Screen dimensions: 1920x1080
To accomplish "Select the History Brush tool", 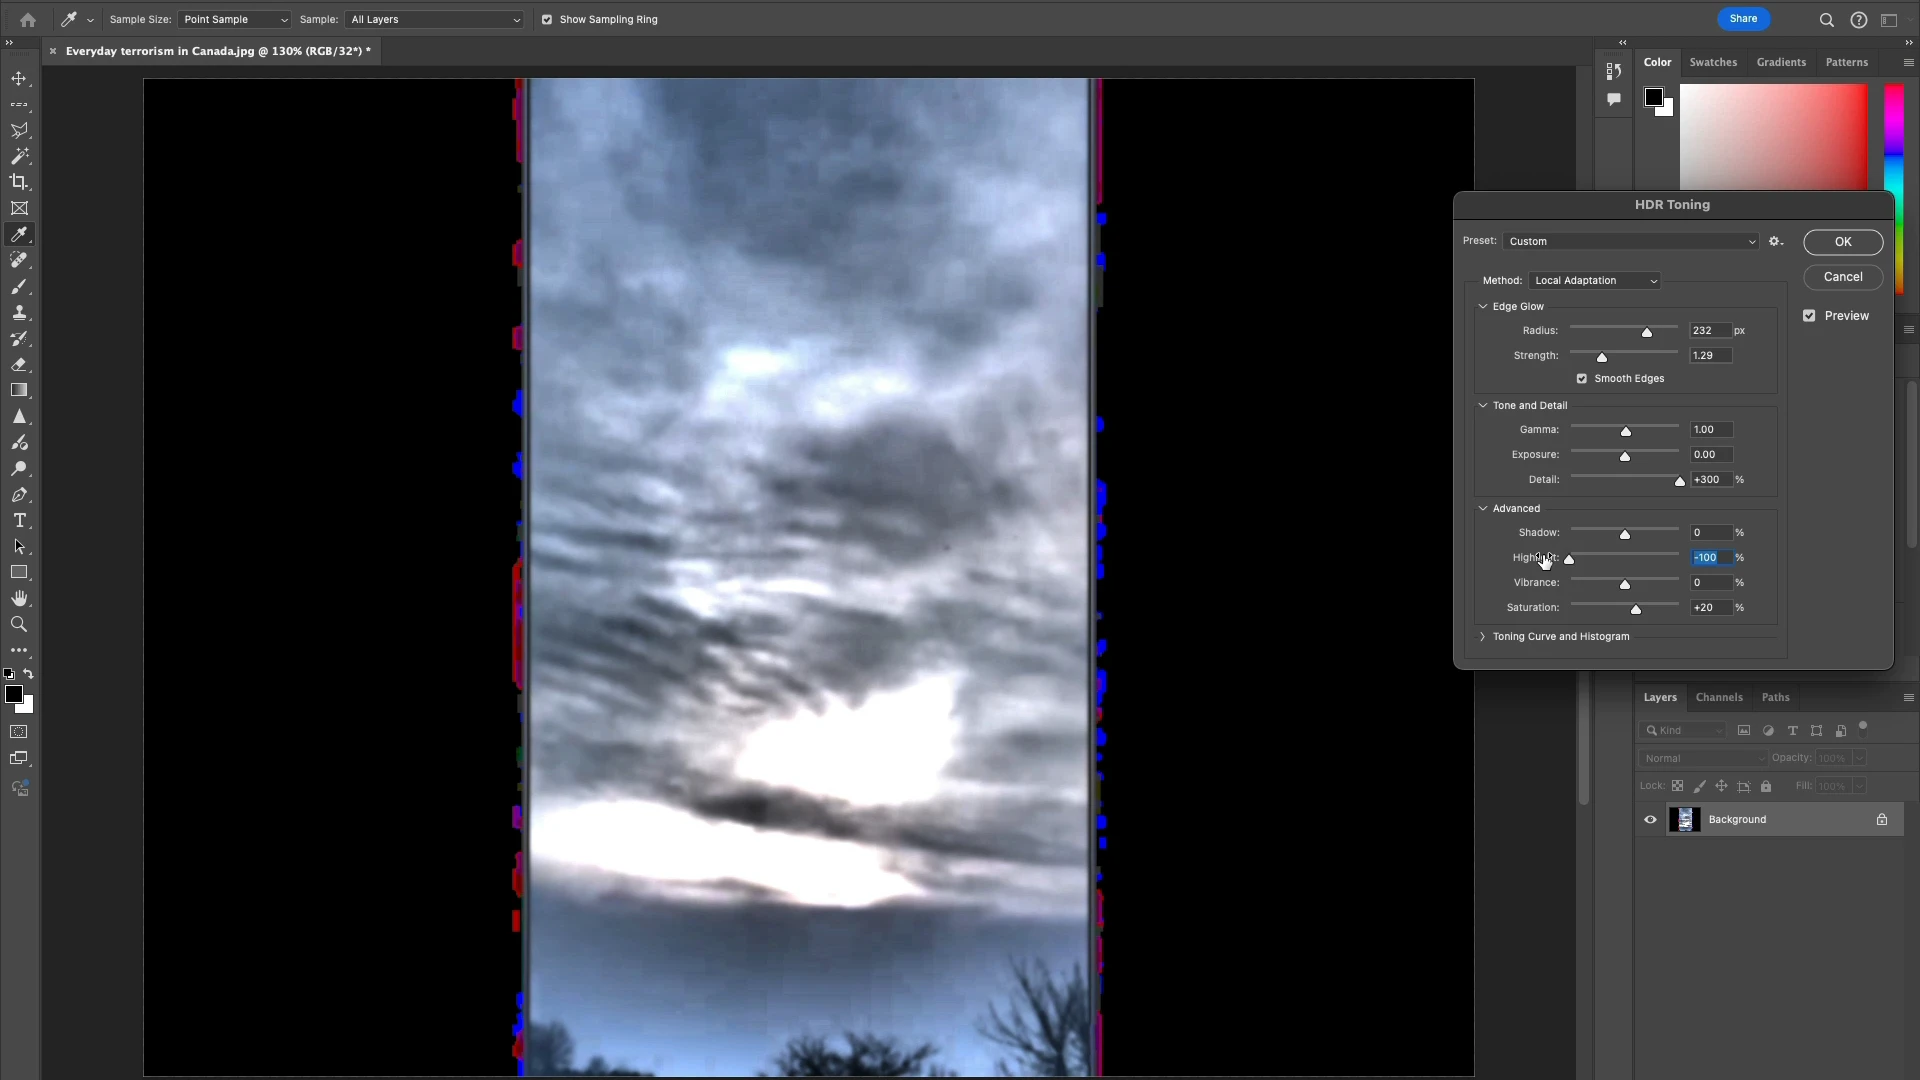I will pos(19,338).
